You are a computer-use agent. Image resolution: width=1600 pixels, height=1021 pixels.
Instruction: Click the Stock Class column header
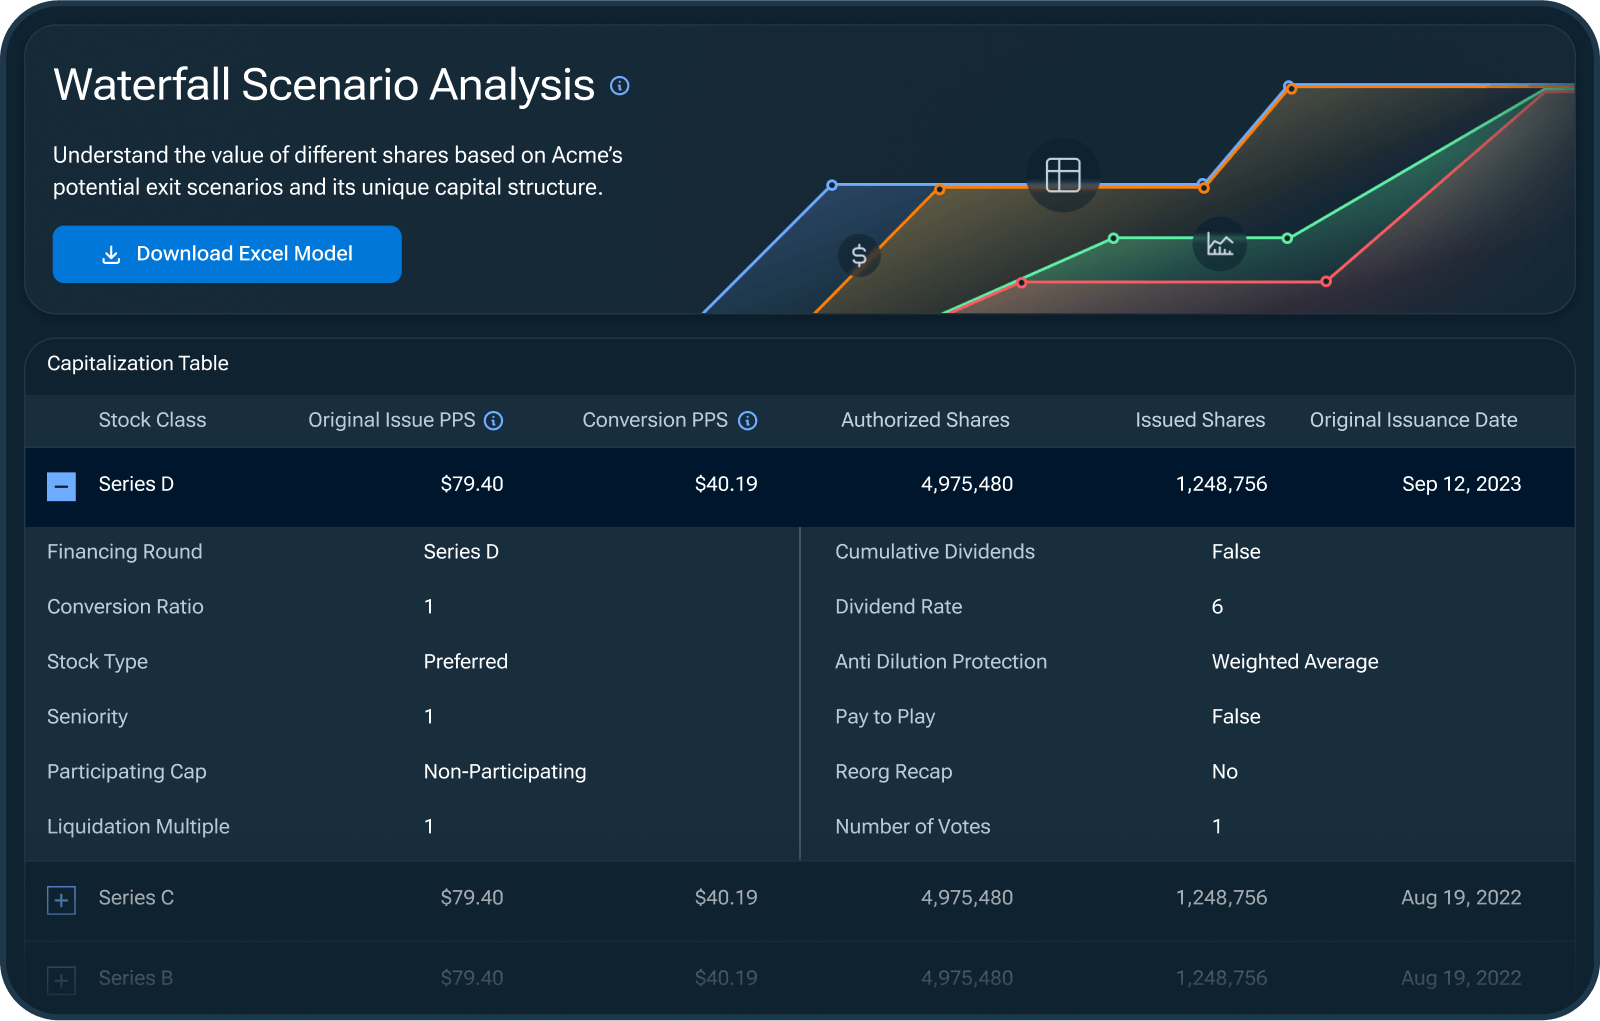point(152,420)
